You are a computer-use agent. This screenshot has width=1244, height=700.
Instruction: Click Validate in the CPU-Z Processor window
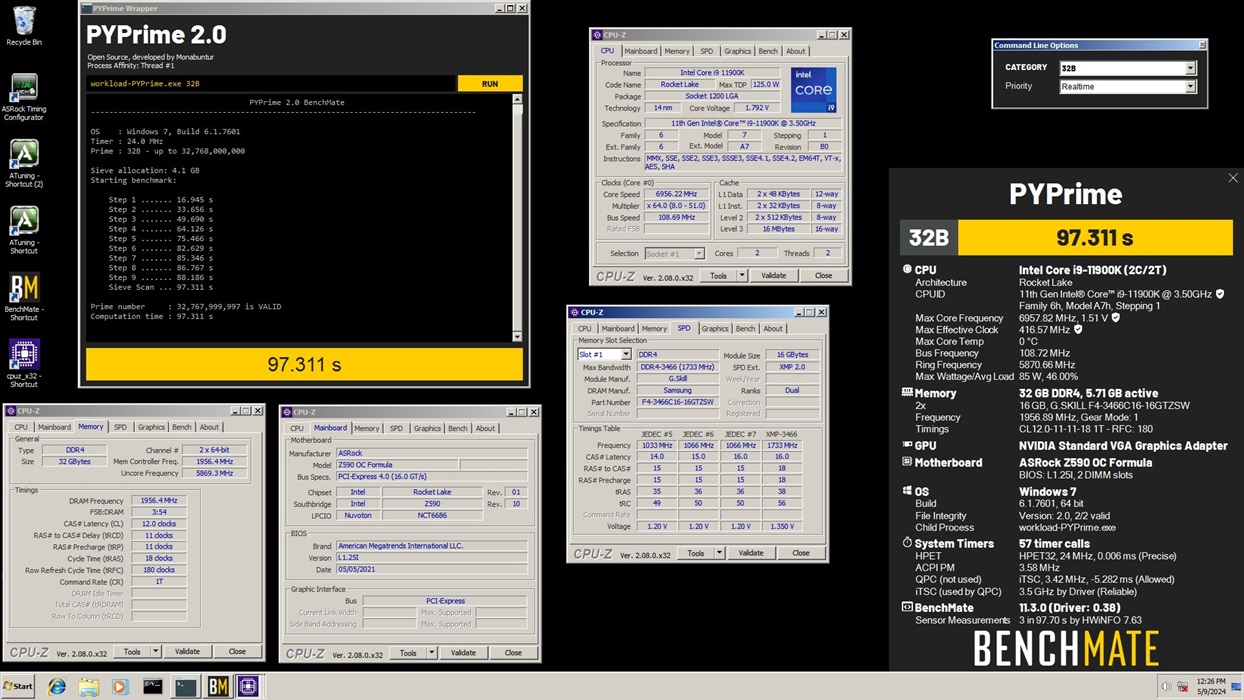(x=773, y=276)
